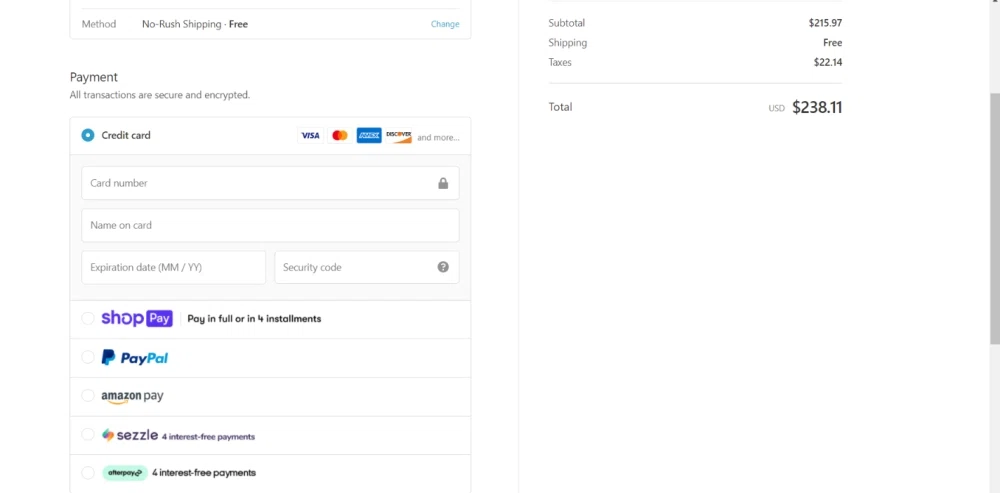Select the Shop Pay radio button
This screenshot has height=493, width=1000.
point(88,319)
